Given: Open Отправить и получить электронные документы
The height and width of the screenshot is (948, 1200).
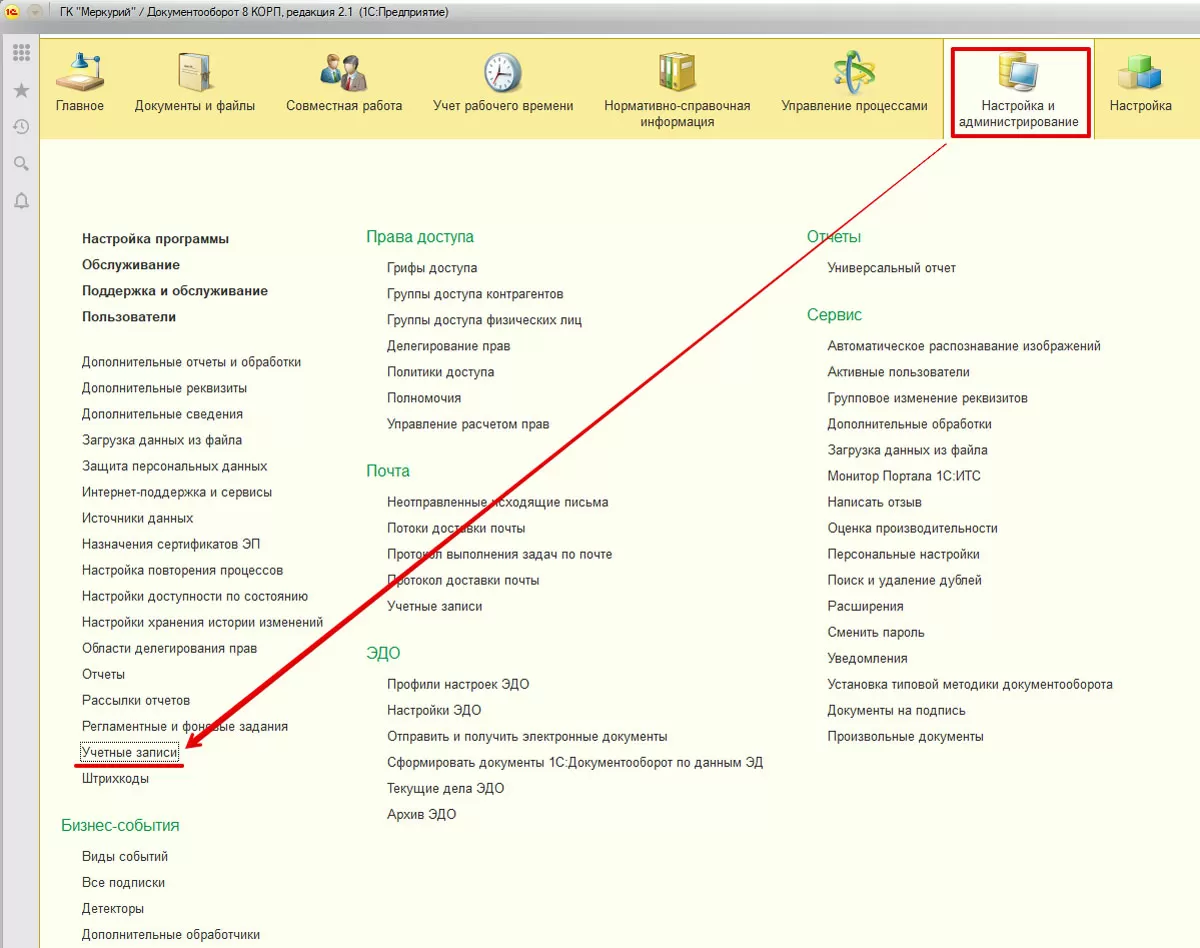Looking at the screenshot, I should pyautogui.click(x=527, y=736).
